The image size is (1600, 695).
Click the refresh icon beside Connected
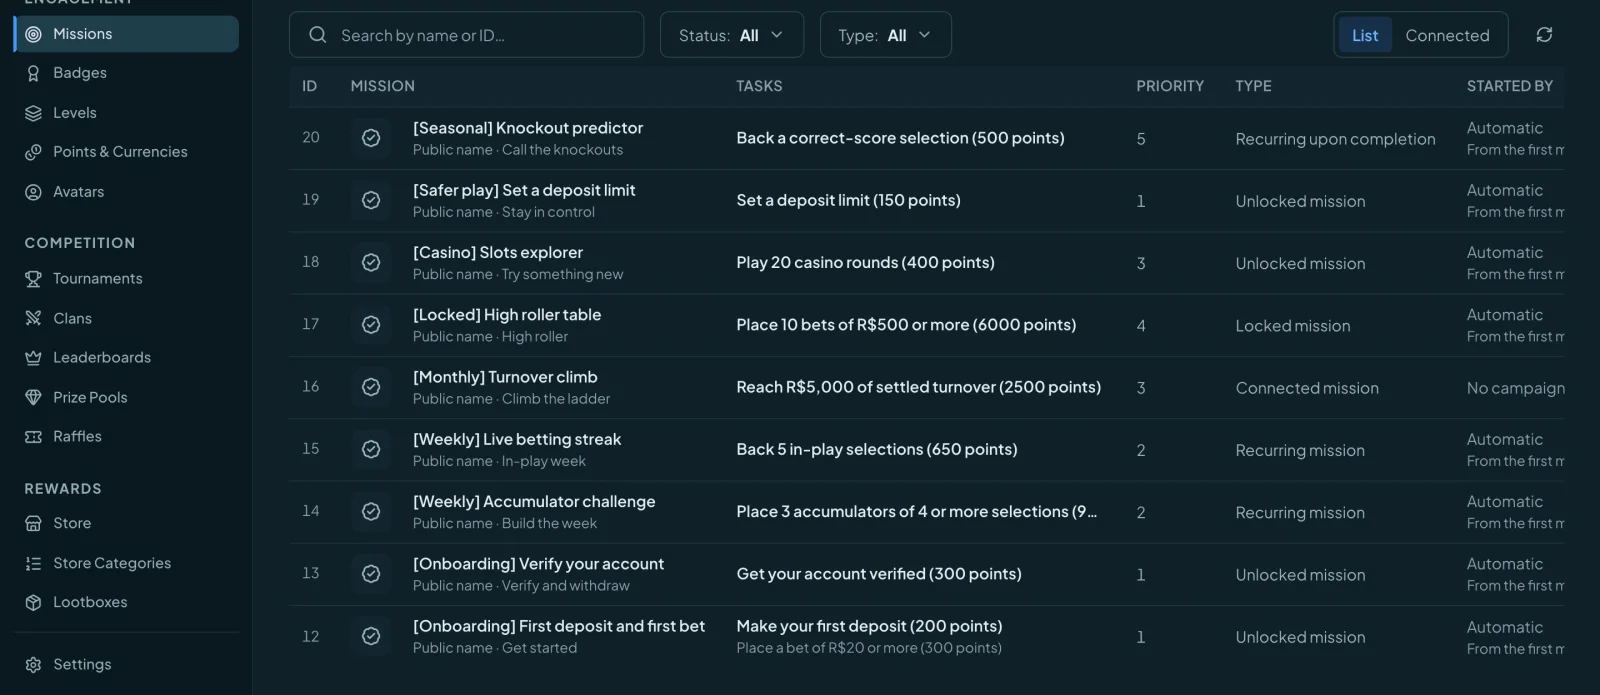1544,35
